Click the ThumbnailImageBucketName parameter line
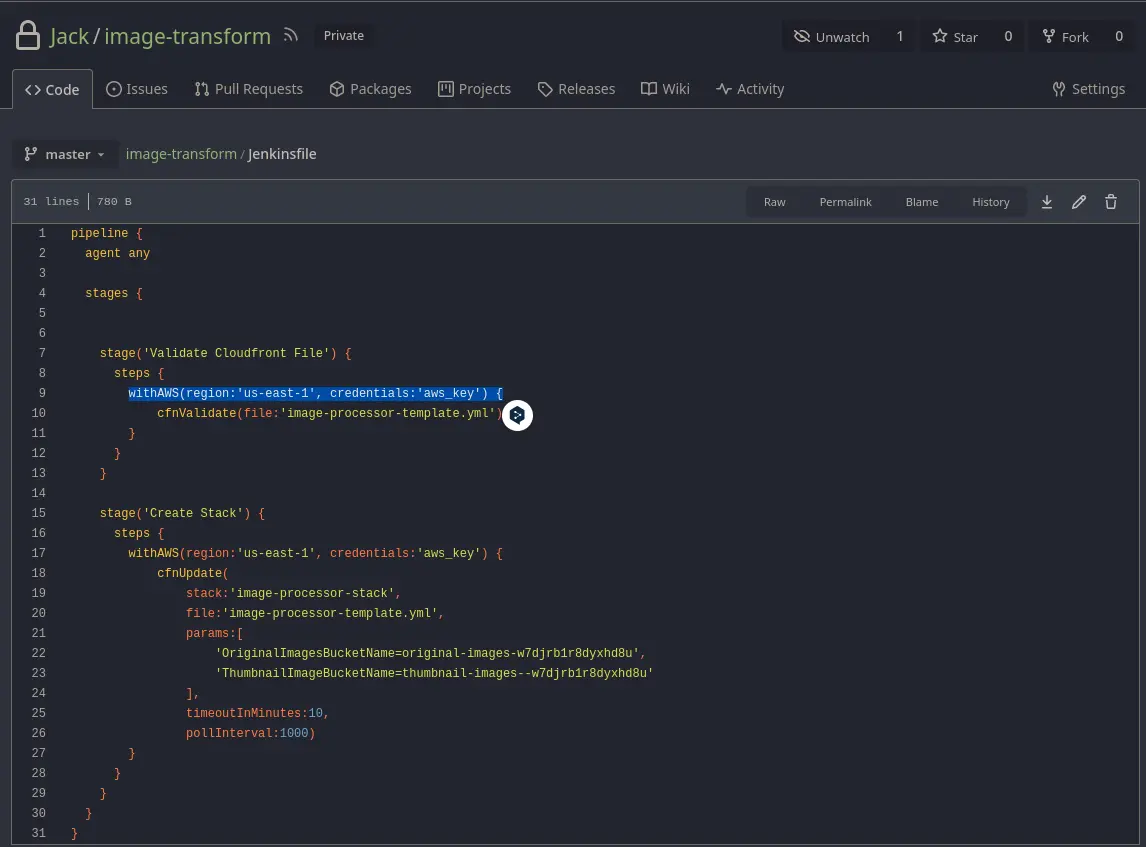Image resolution: width=1146 pixels, height=847 pixels. click(x=434, y=672)
